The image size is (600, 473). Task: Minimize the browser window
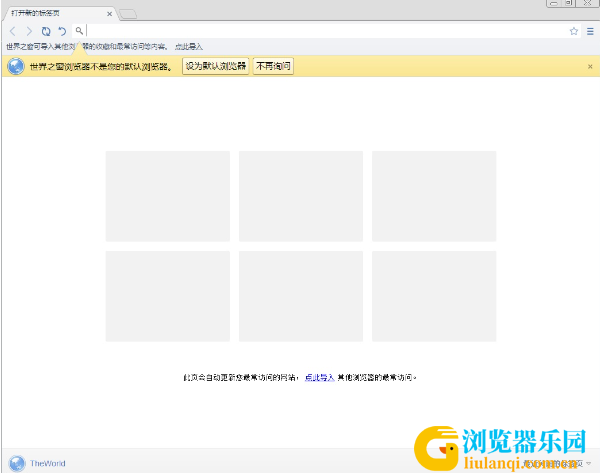pyautogui.click(x=554, y=3)
